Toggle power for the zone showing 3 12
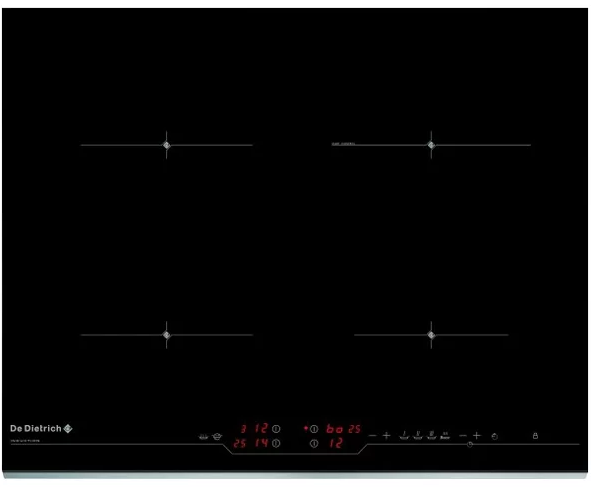 [x=276, y=429]
